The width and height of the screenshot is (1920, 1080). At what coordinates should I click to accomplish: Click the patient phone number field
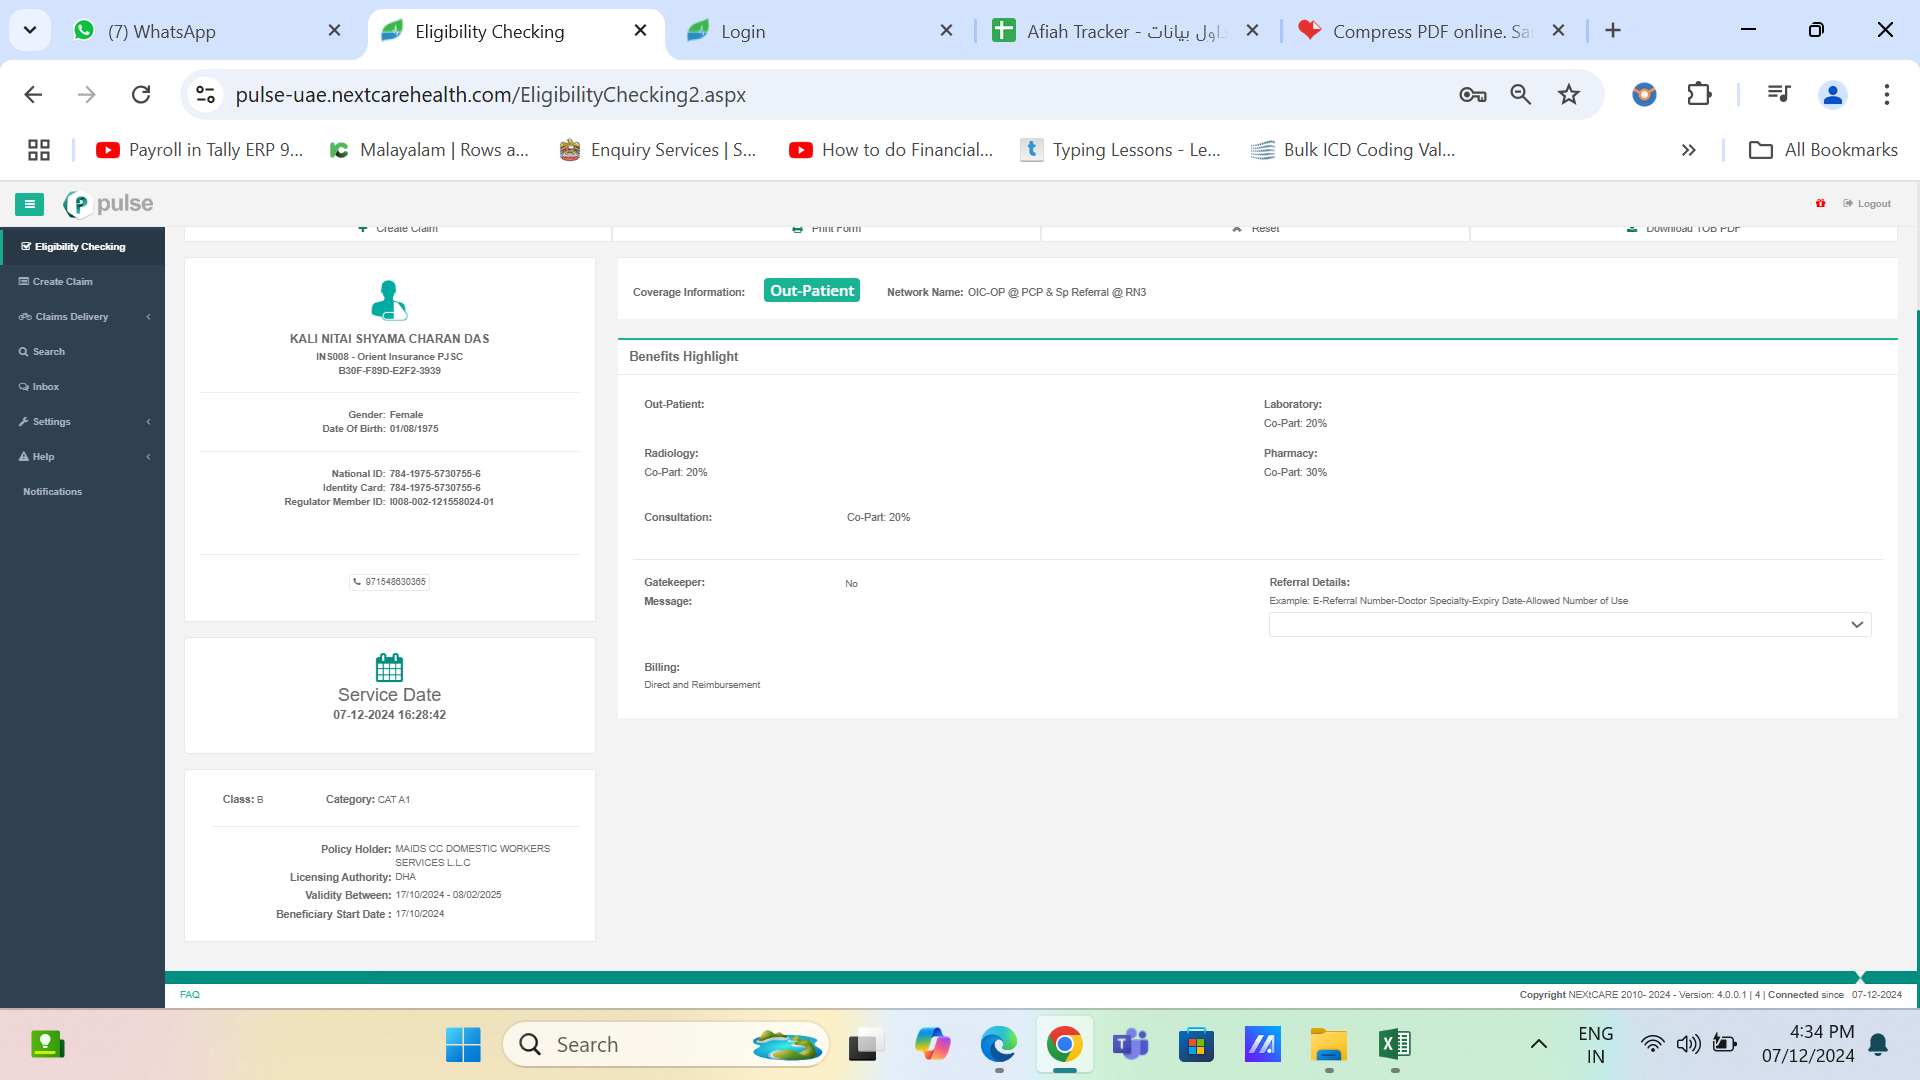pos(390,582)
